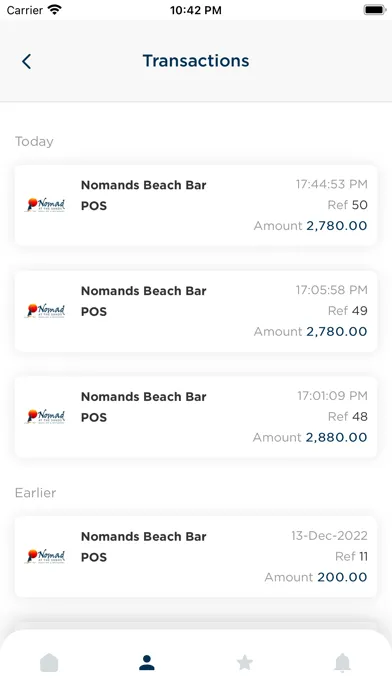Viewport: 392px width, 696px height.
Task: Tap Nomad logo on Ref 49 transaction
Action: (x=46, y=311)
